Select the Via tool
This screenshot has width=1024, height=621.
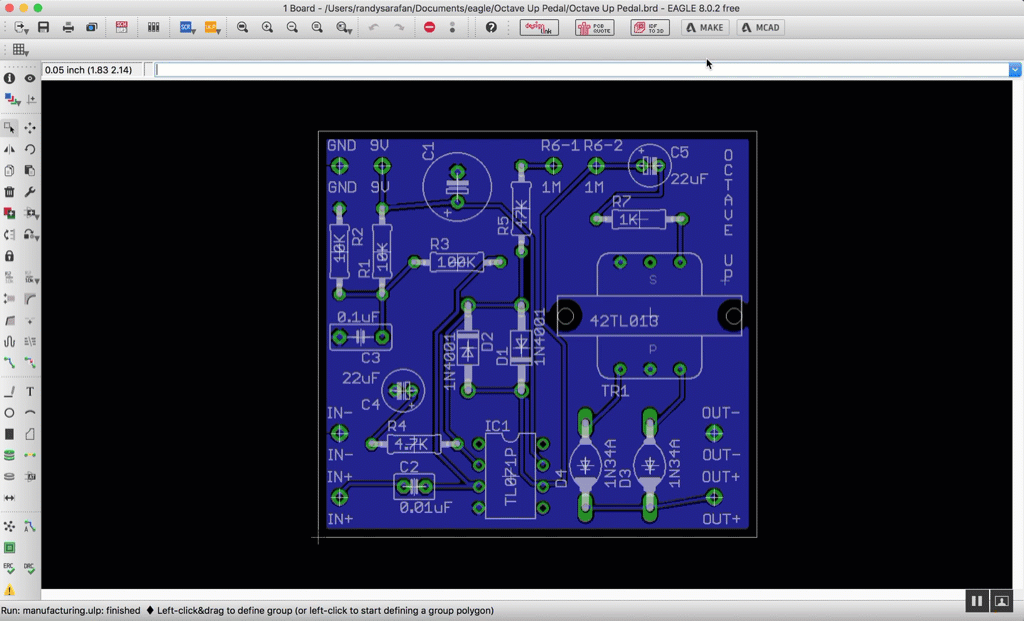9,455
